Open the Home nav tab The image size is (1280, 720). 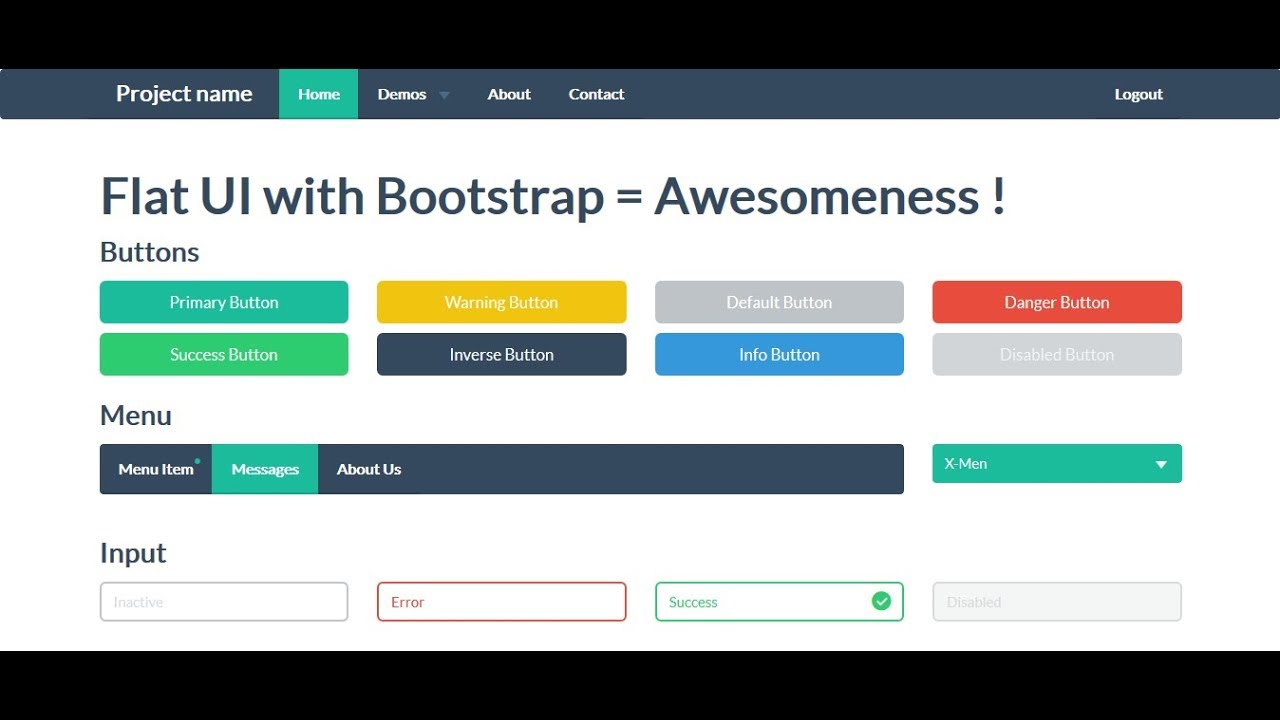click(x=319, y=94)
